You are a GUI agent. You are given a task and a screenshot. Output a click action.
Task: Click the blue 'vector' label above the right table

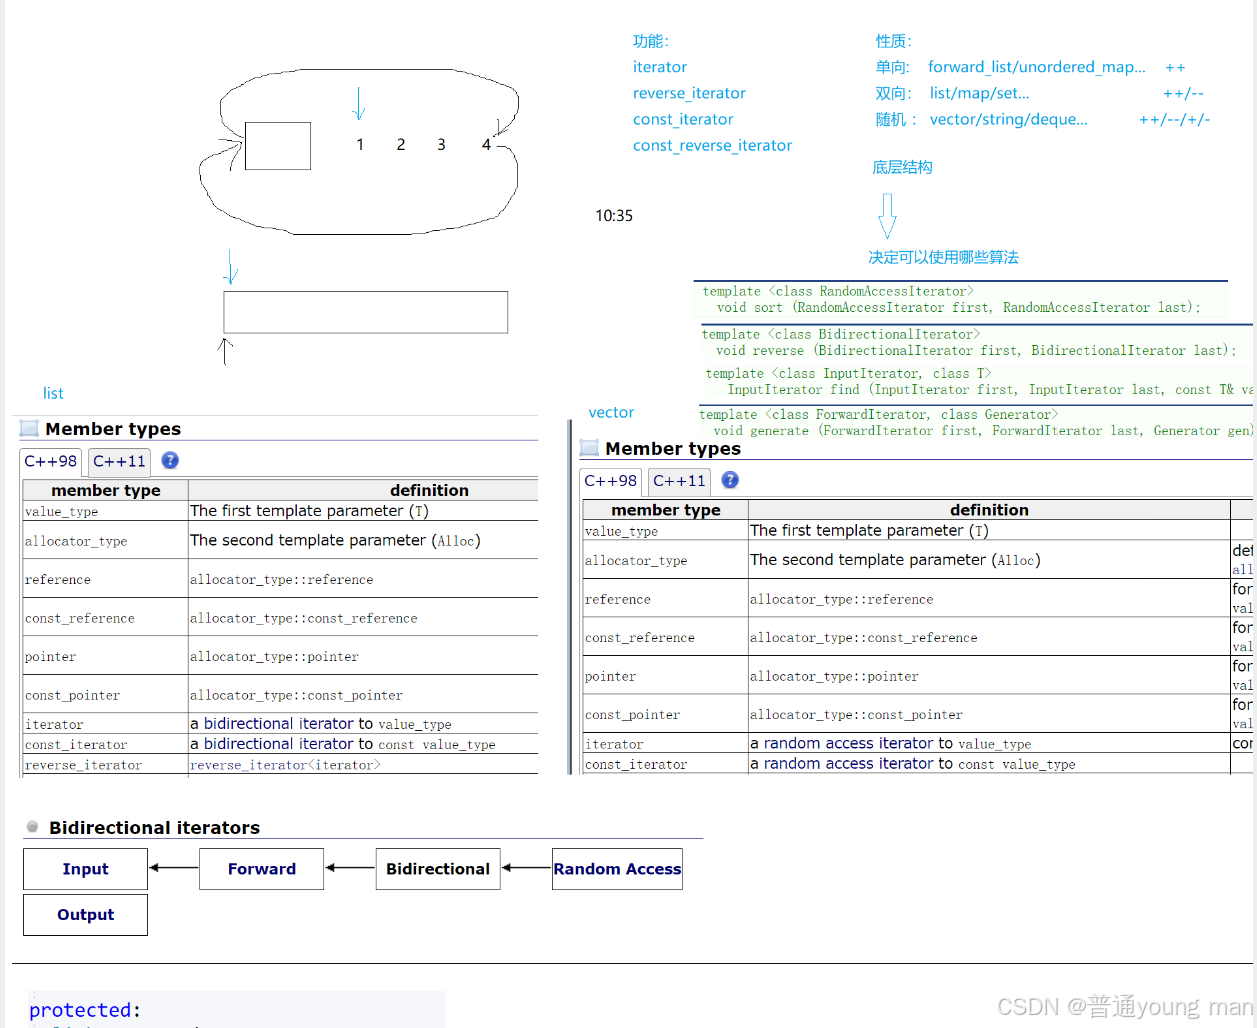(611, 412)
